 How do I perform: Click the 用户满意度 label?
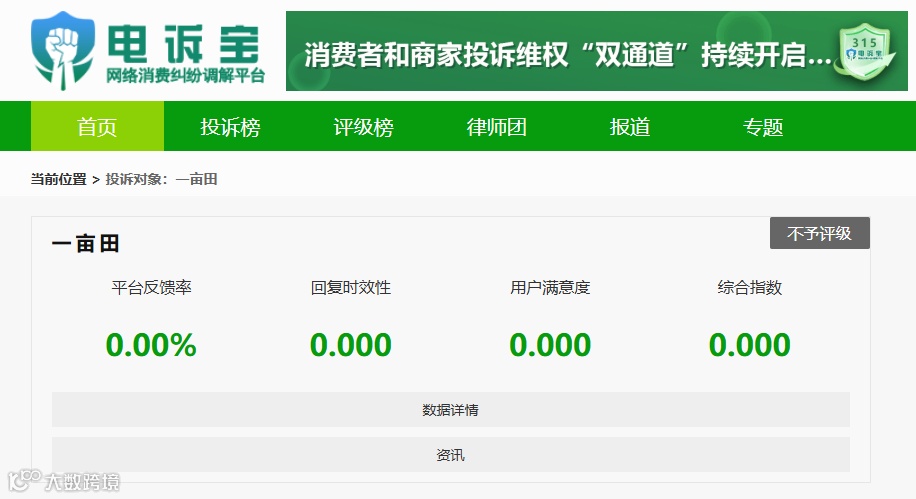pyautogui.click(x=550, y=287)
